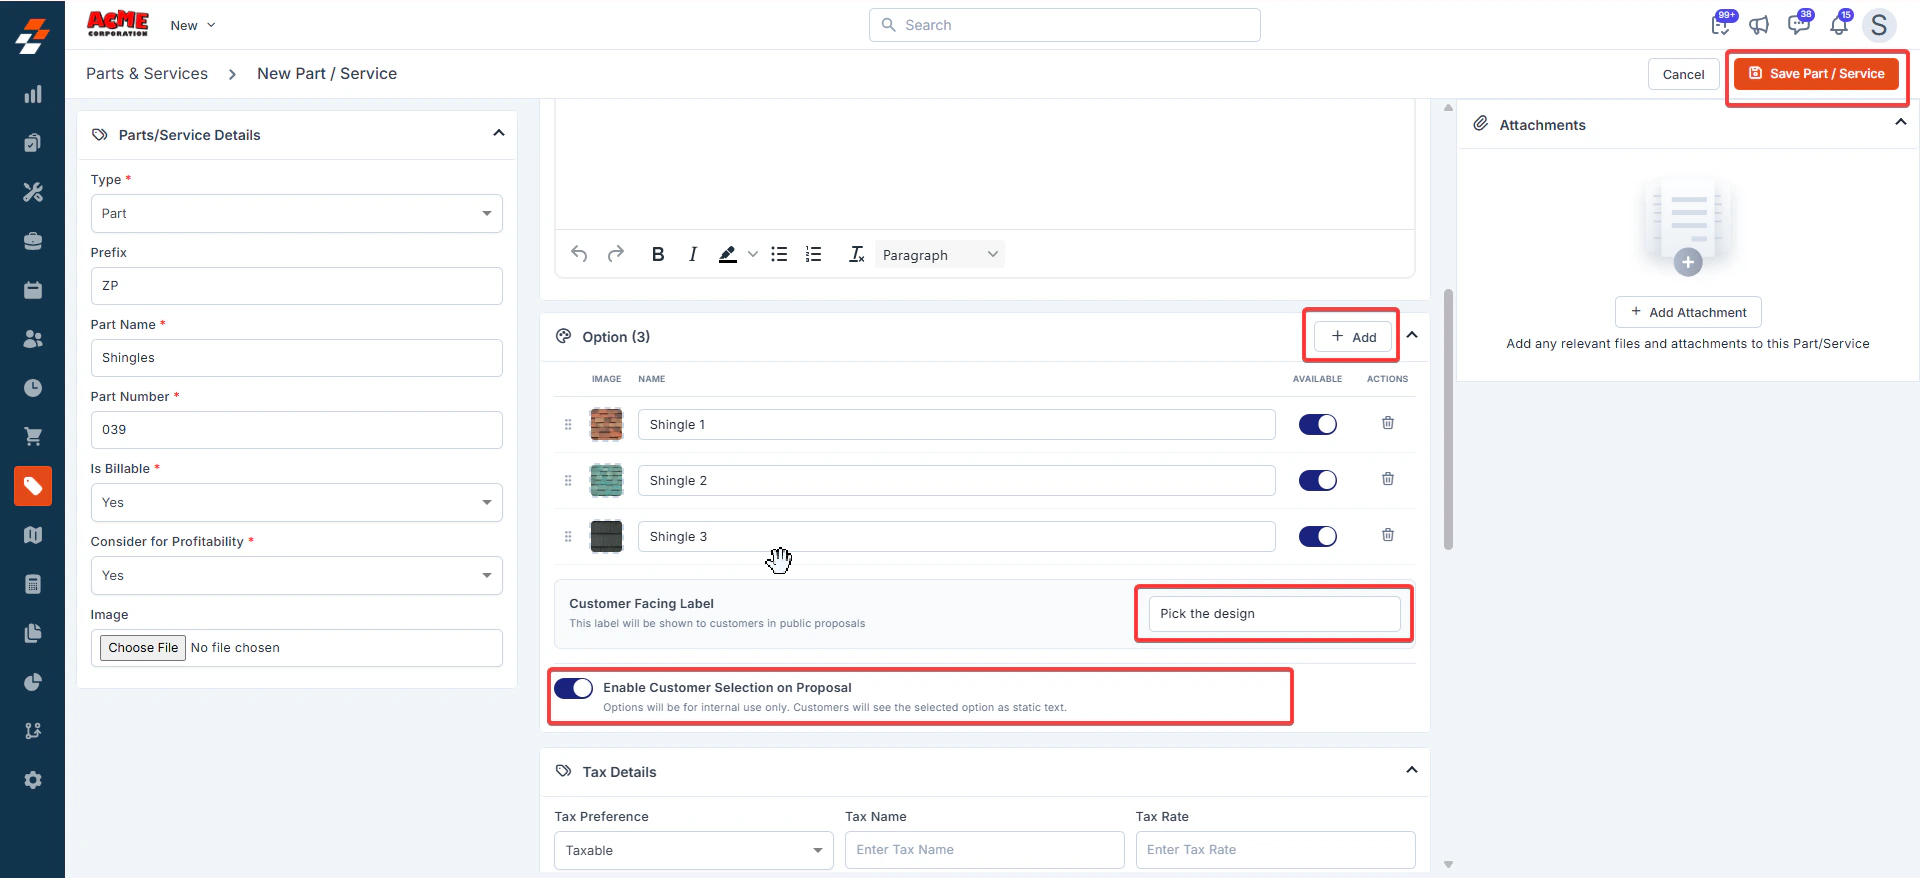The width and height of the screenshot is (1920, 878).
Task: Open the Shingle 2 teal image thumbnail
Action: (606, 480)
